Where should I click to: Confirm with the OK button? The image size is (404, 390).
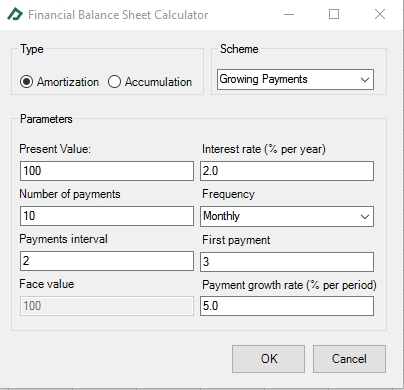pyautogui.click(x=268, y=359)
